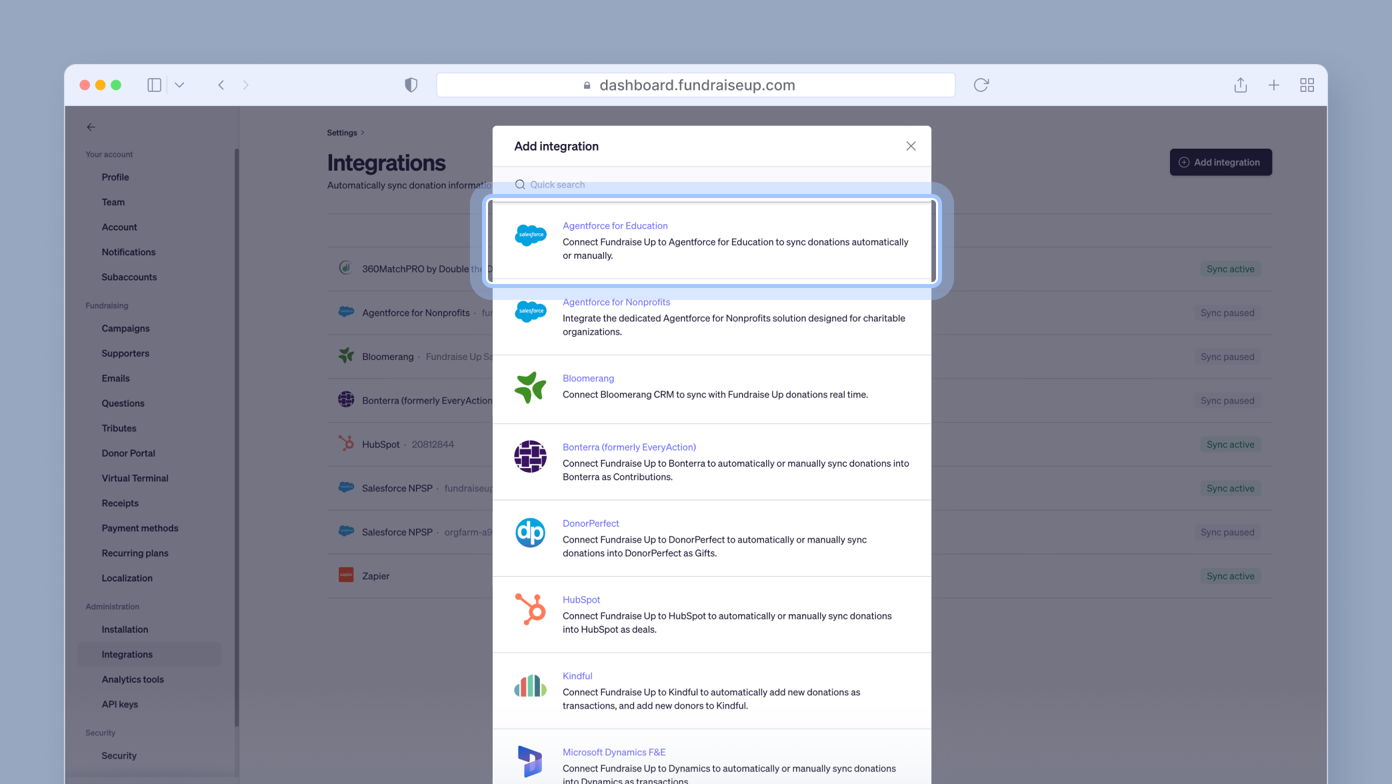
Task: Click the search magnifier icon in dialog
Action: coord(520,185)
